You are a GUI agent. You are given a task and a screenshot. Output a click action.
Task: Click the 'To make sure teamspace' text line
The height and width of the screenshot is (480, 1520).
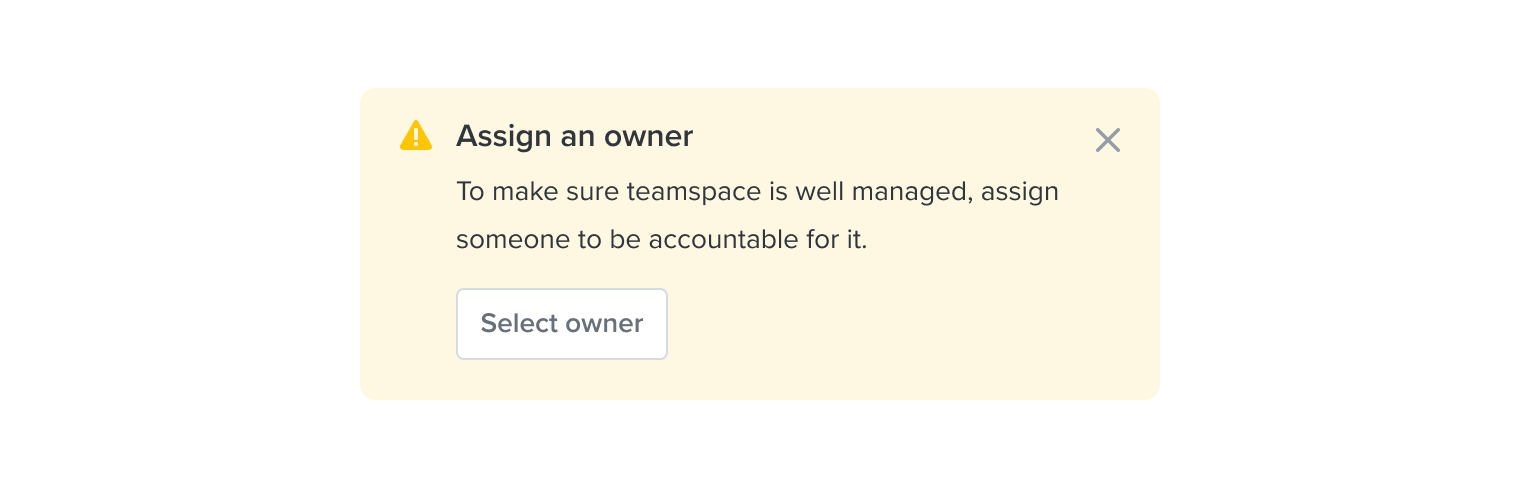tap(757, 192)
